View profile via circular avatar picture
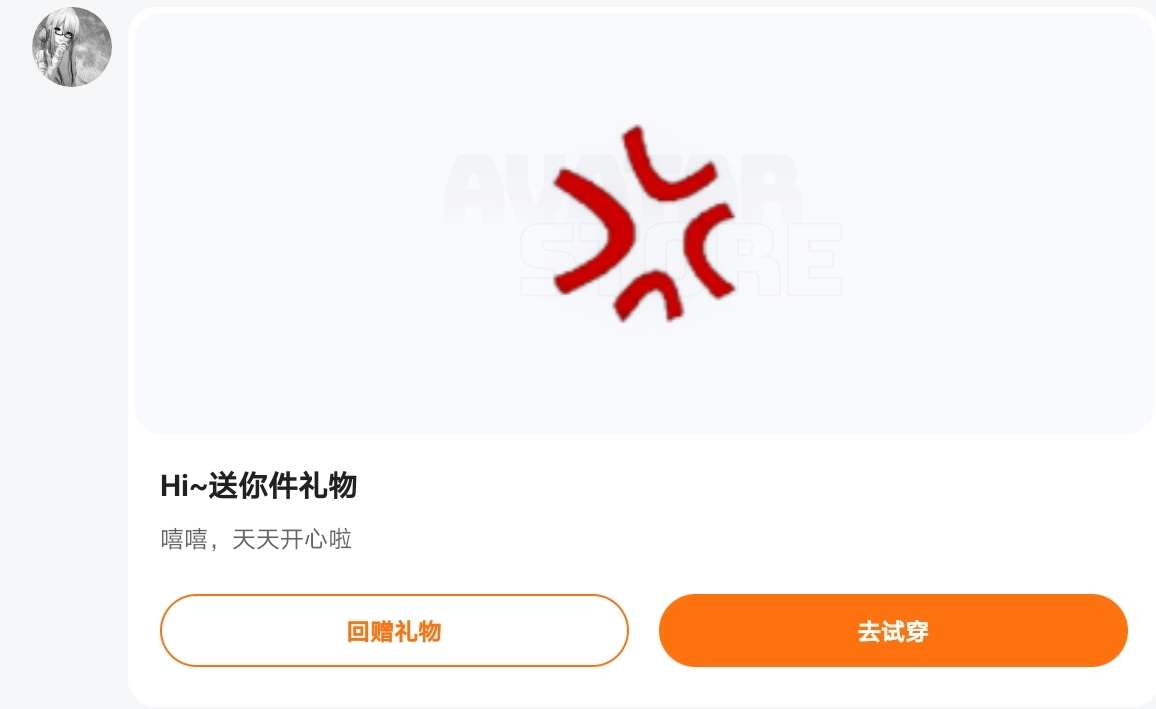This screenshot has width=1156, height=709. (72, 46)
